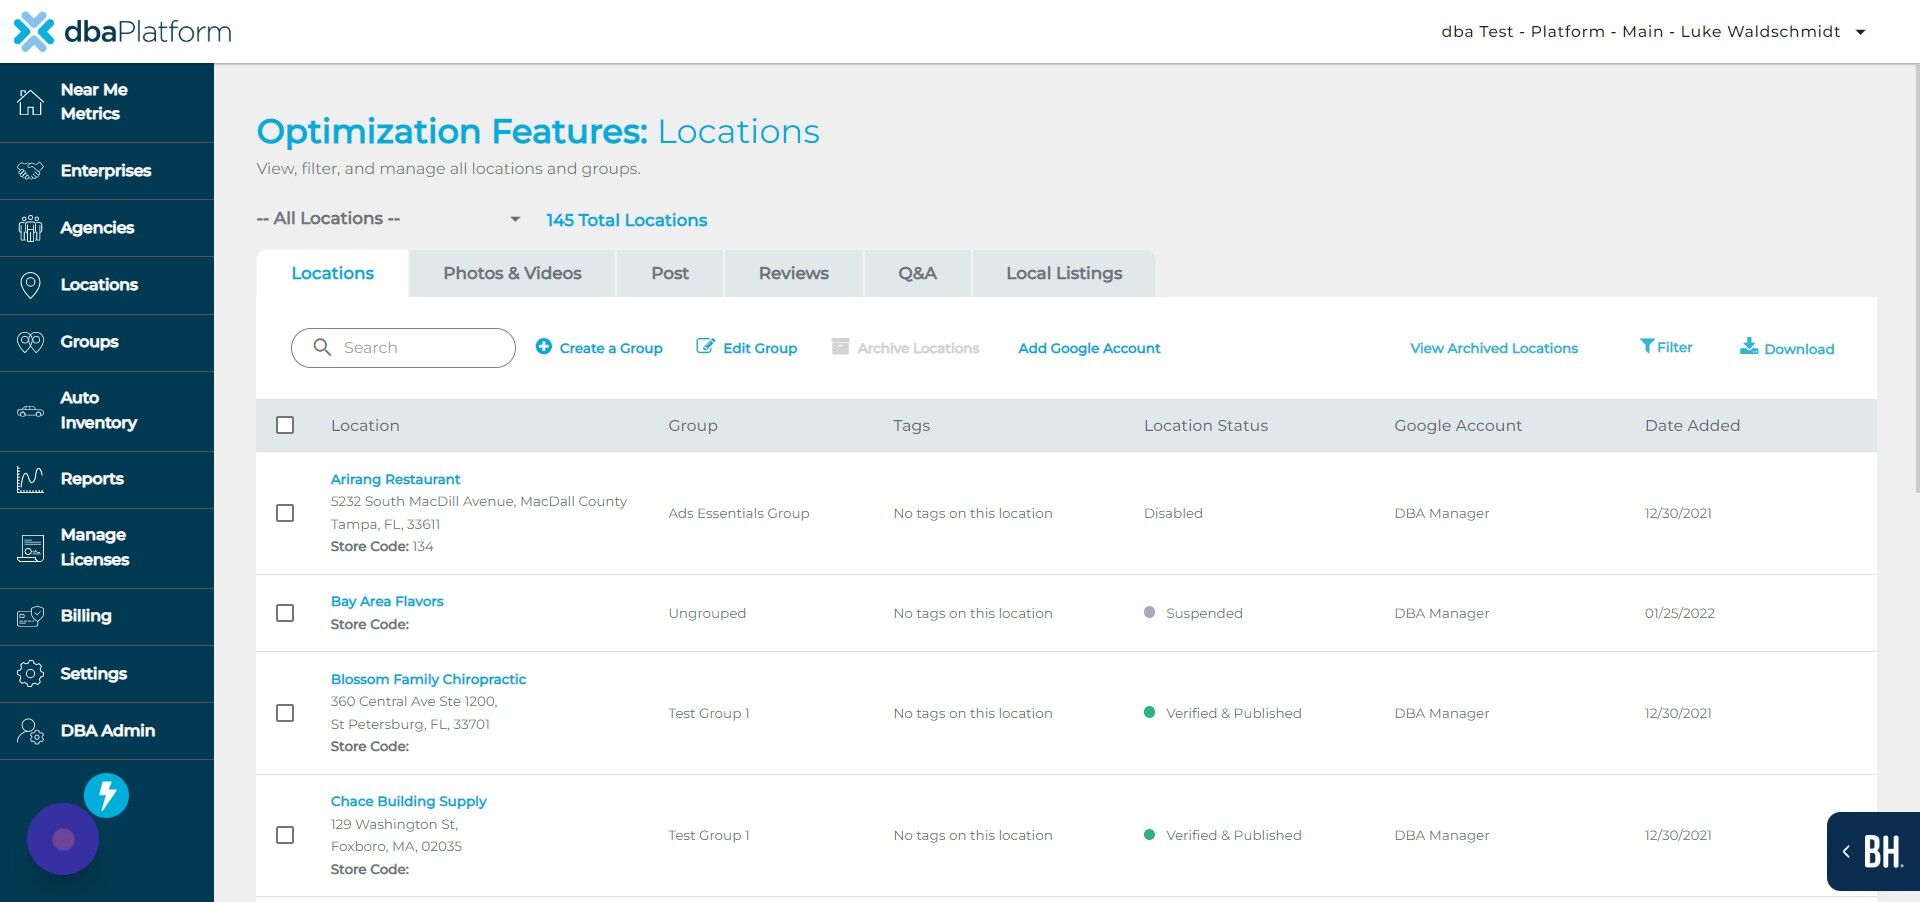
Task: Switch to the Locations tab
Action: coord(332,274)
